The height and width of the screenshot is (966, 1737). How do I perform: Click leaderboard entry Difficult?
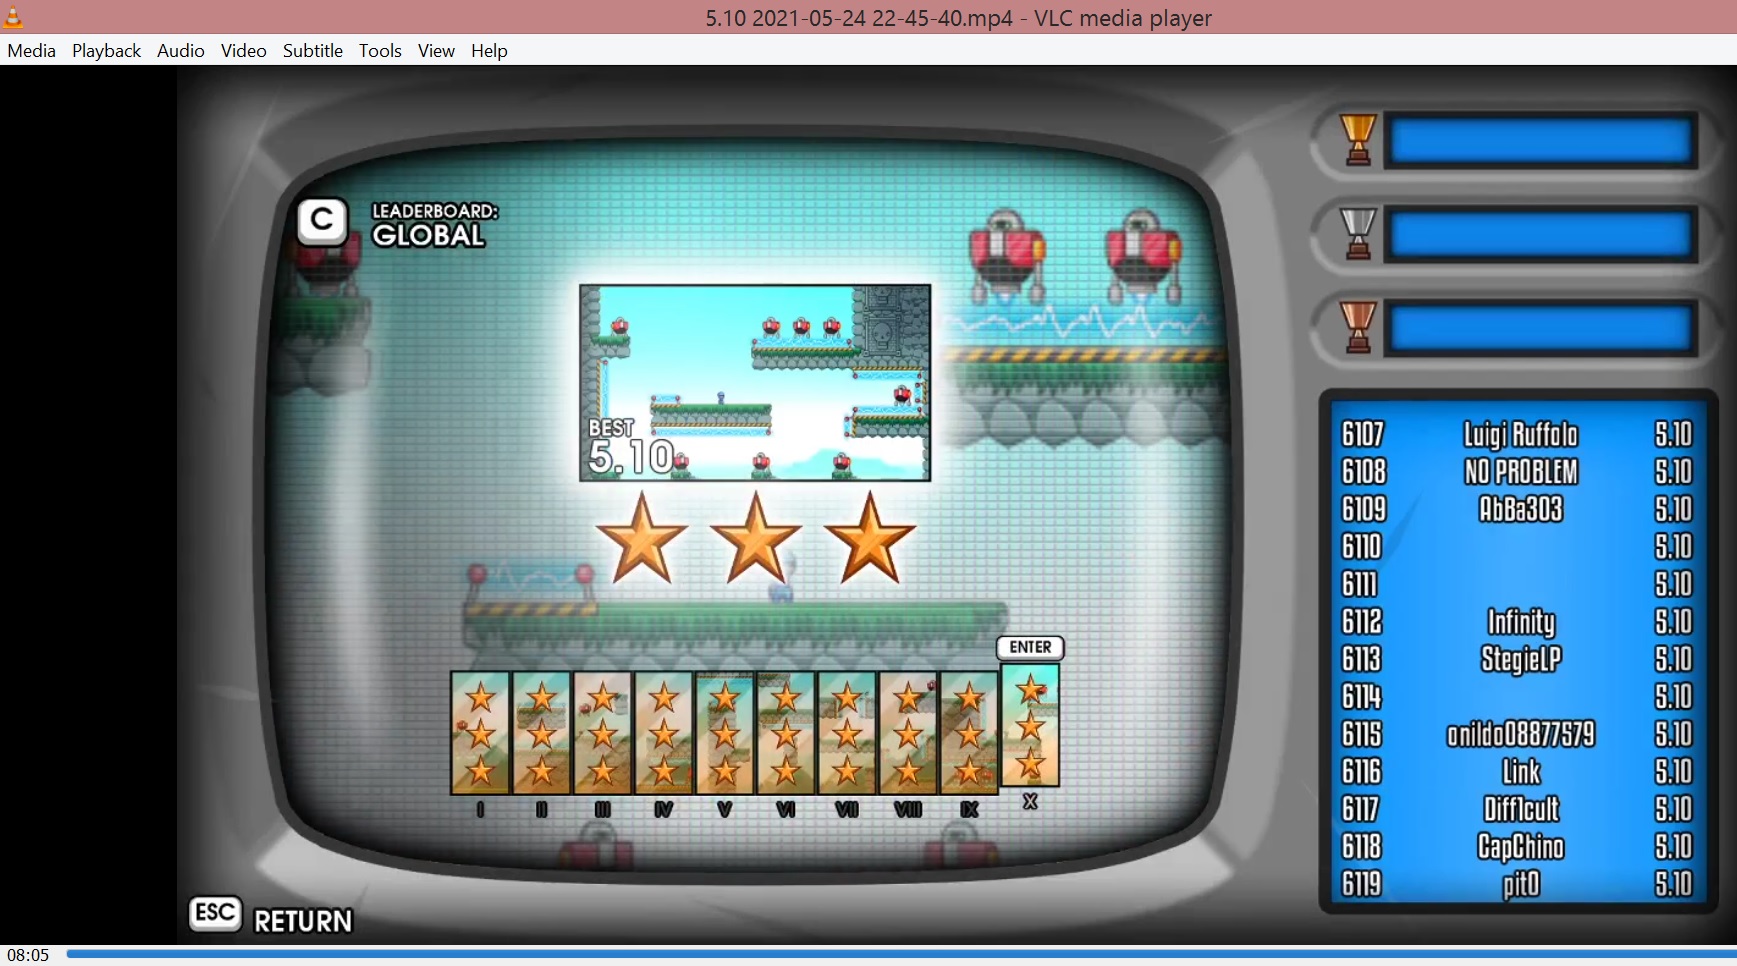pyautogui.click(x=1521, y=809)
